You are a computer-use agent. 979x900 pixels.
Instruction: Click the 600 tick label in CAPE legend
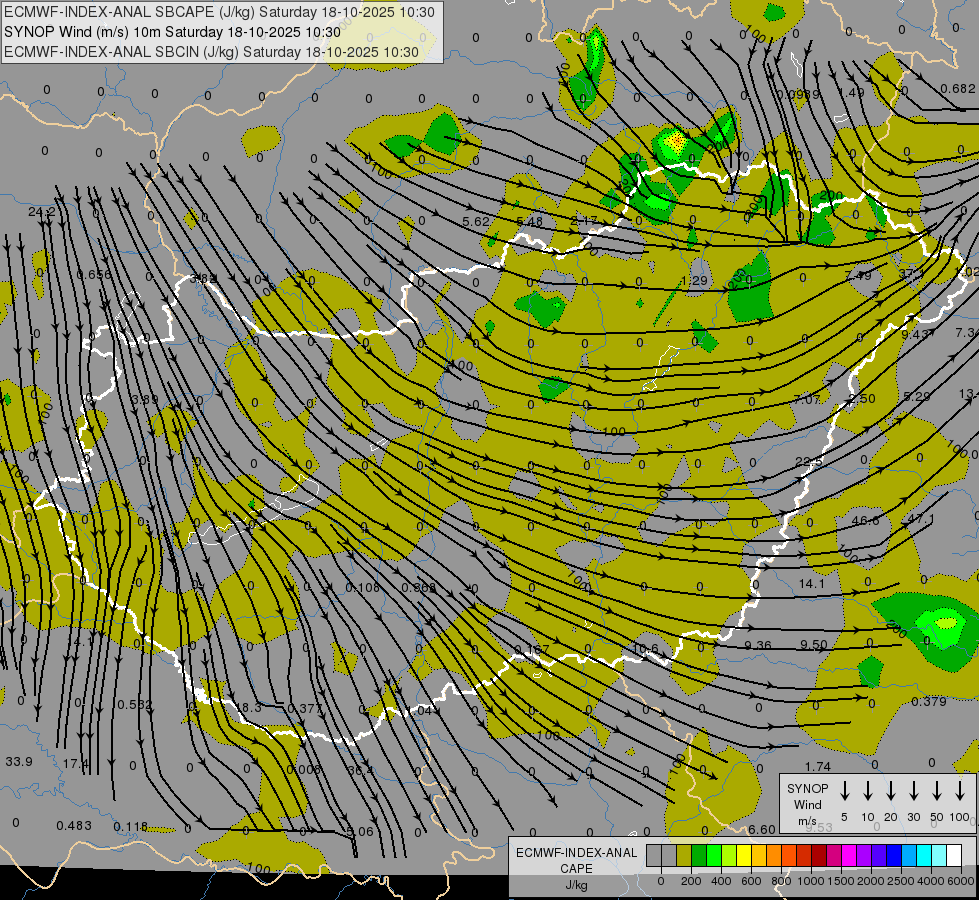(751, 881)
